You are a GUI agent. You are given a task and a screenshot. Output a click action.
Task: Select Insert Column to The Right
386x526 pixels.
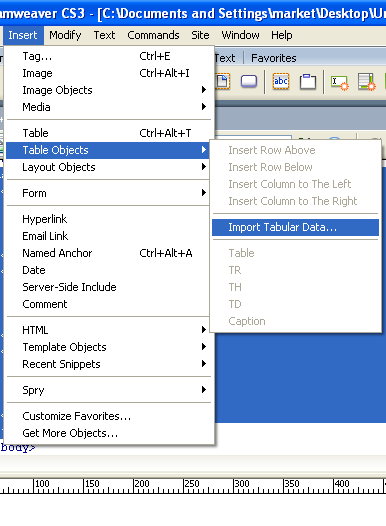coord(295,201)
